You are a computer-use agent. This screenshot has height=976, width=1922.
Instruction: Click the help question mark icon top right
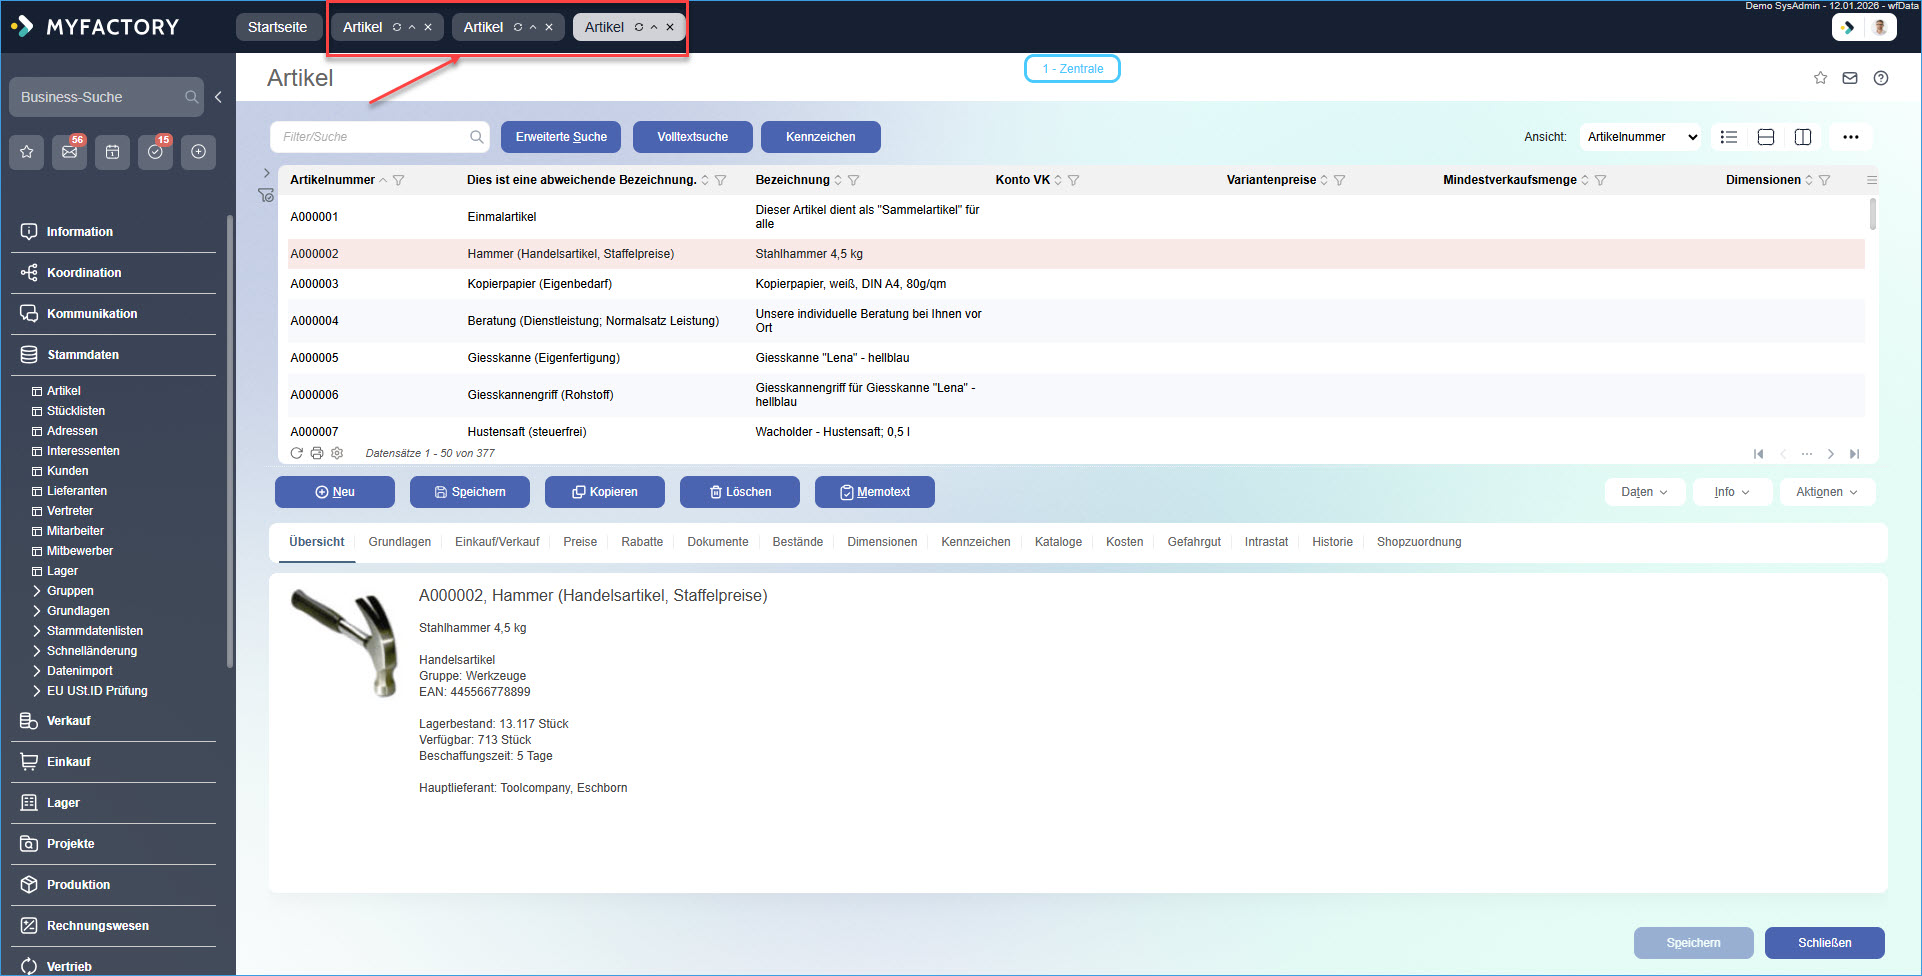tap(1881, 77)
